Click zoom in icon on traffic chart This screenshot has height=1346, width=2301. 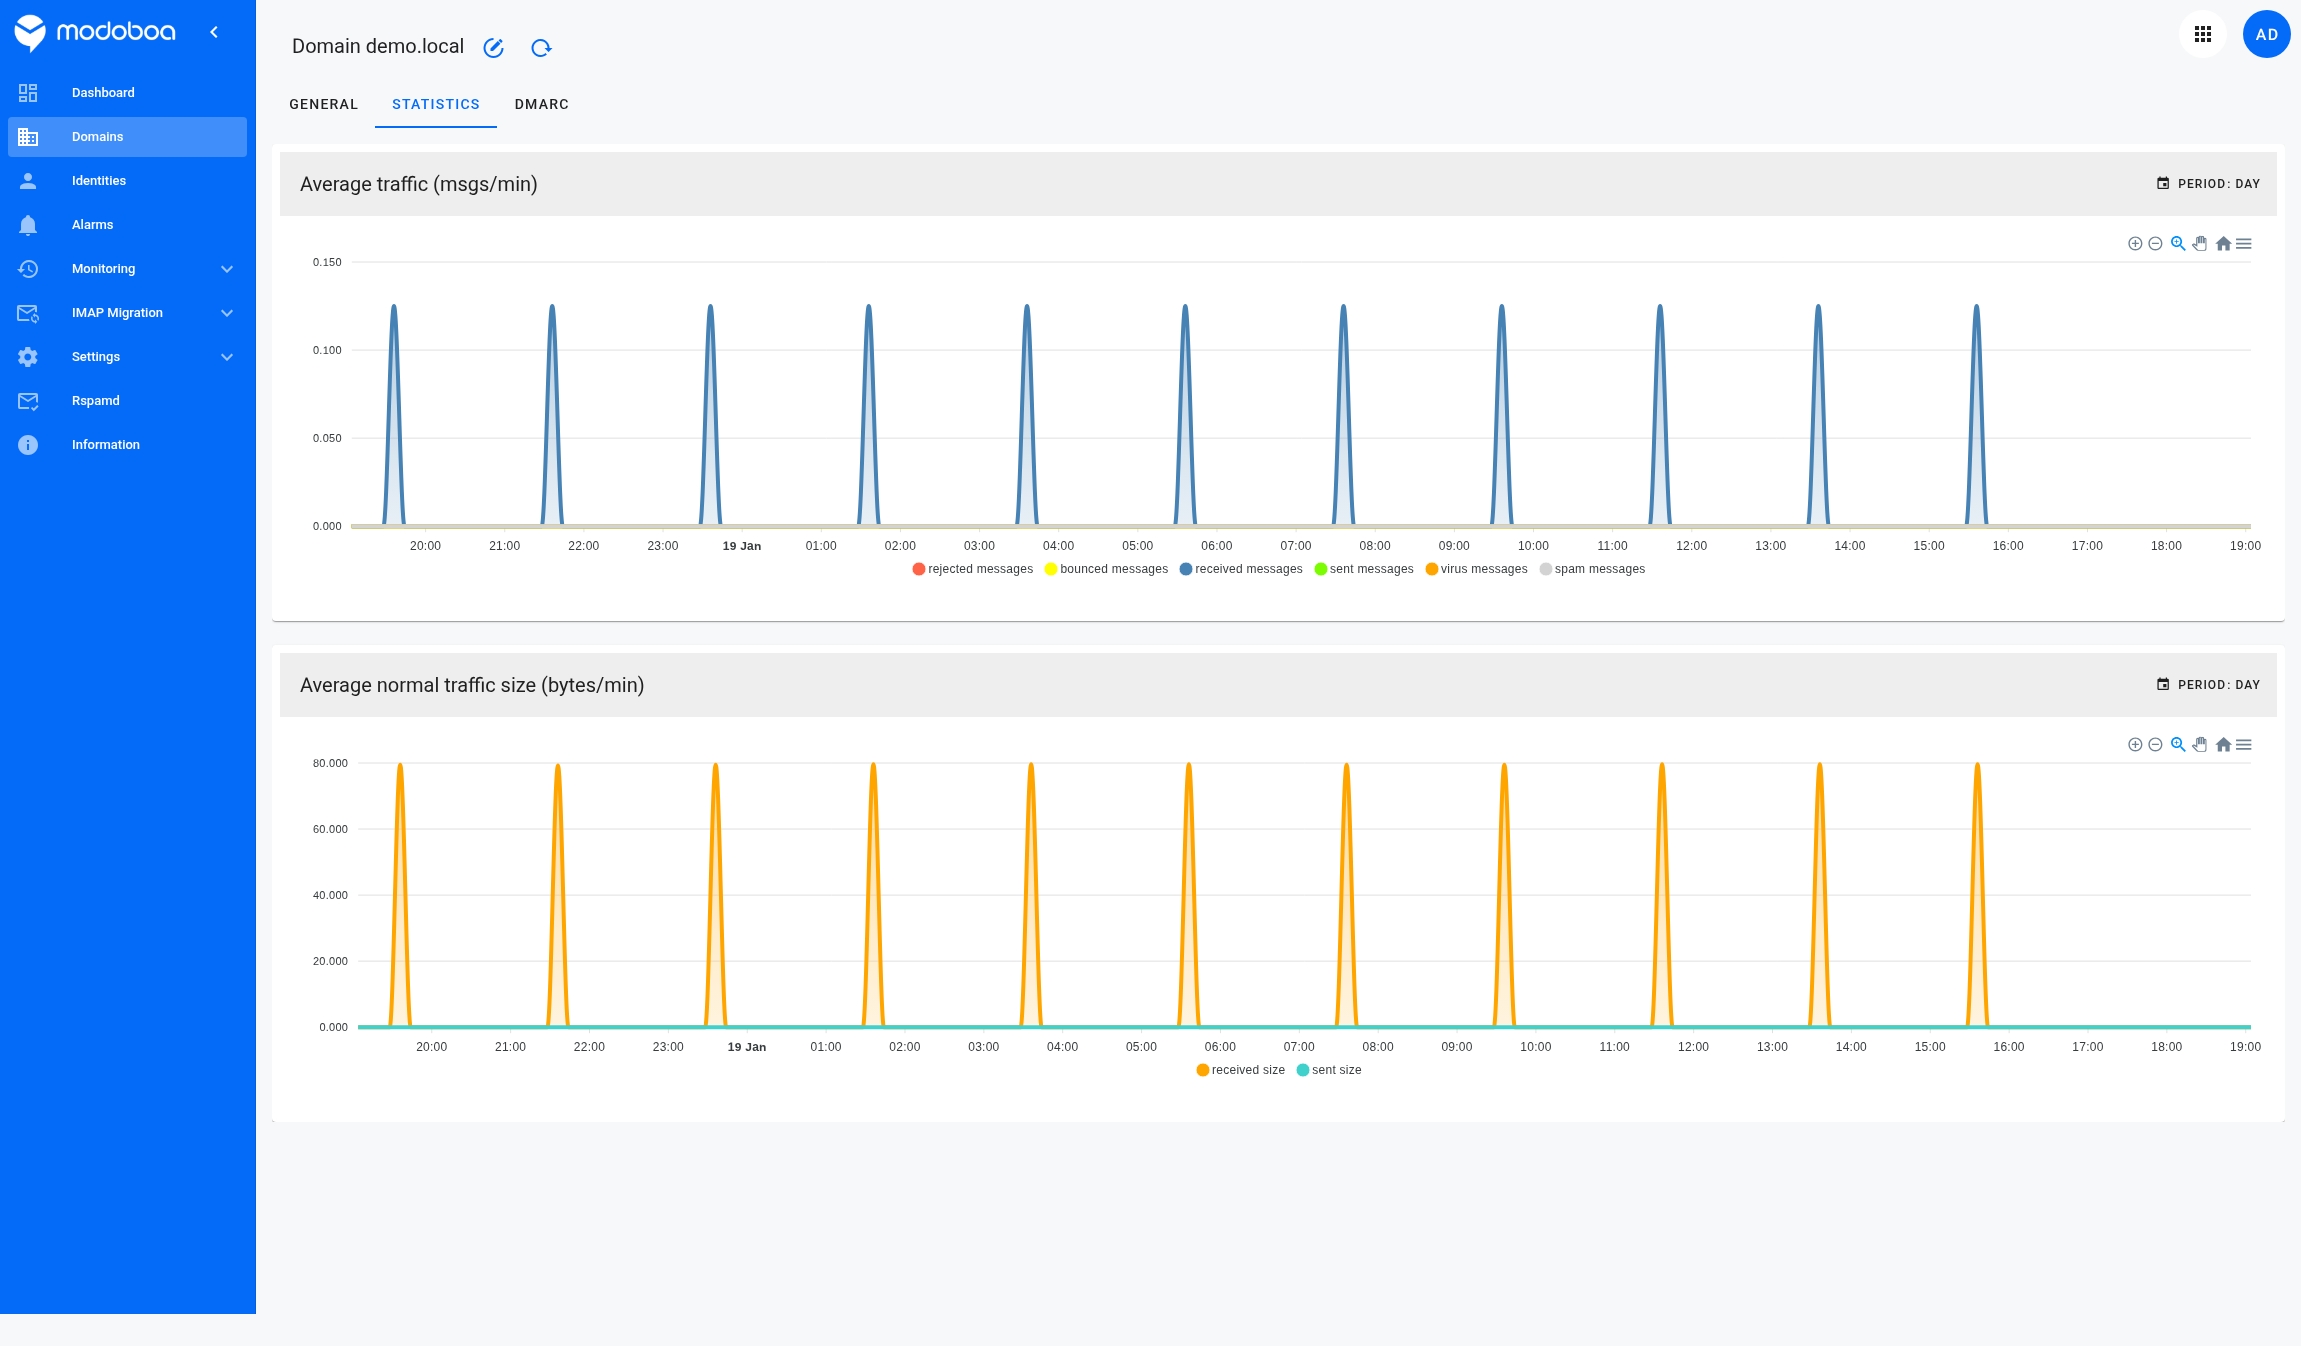click(x=2134, y=244)
